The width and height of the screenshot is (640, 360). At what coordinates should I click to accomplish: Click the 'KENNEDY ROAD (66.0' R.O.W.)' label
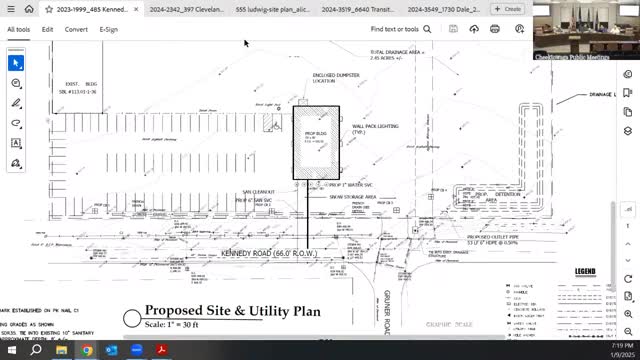click(x=269, y=253)
